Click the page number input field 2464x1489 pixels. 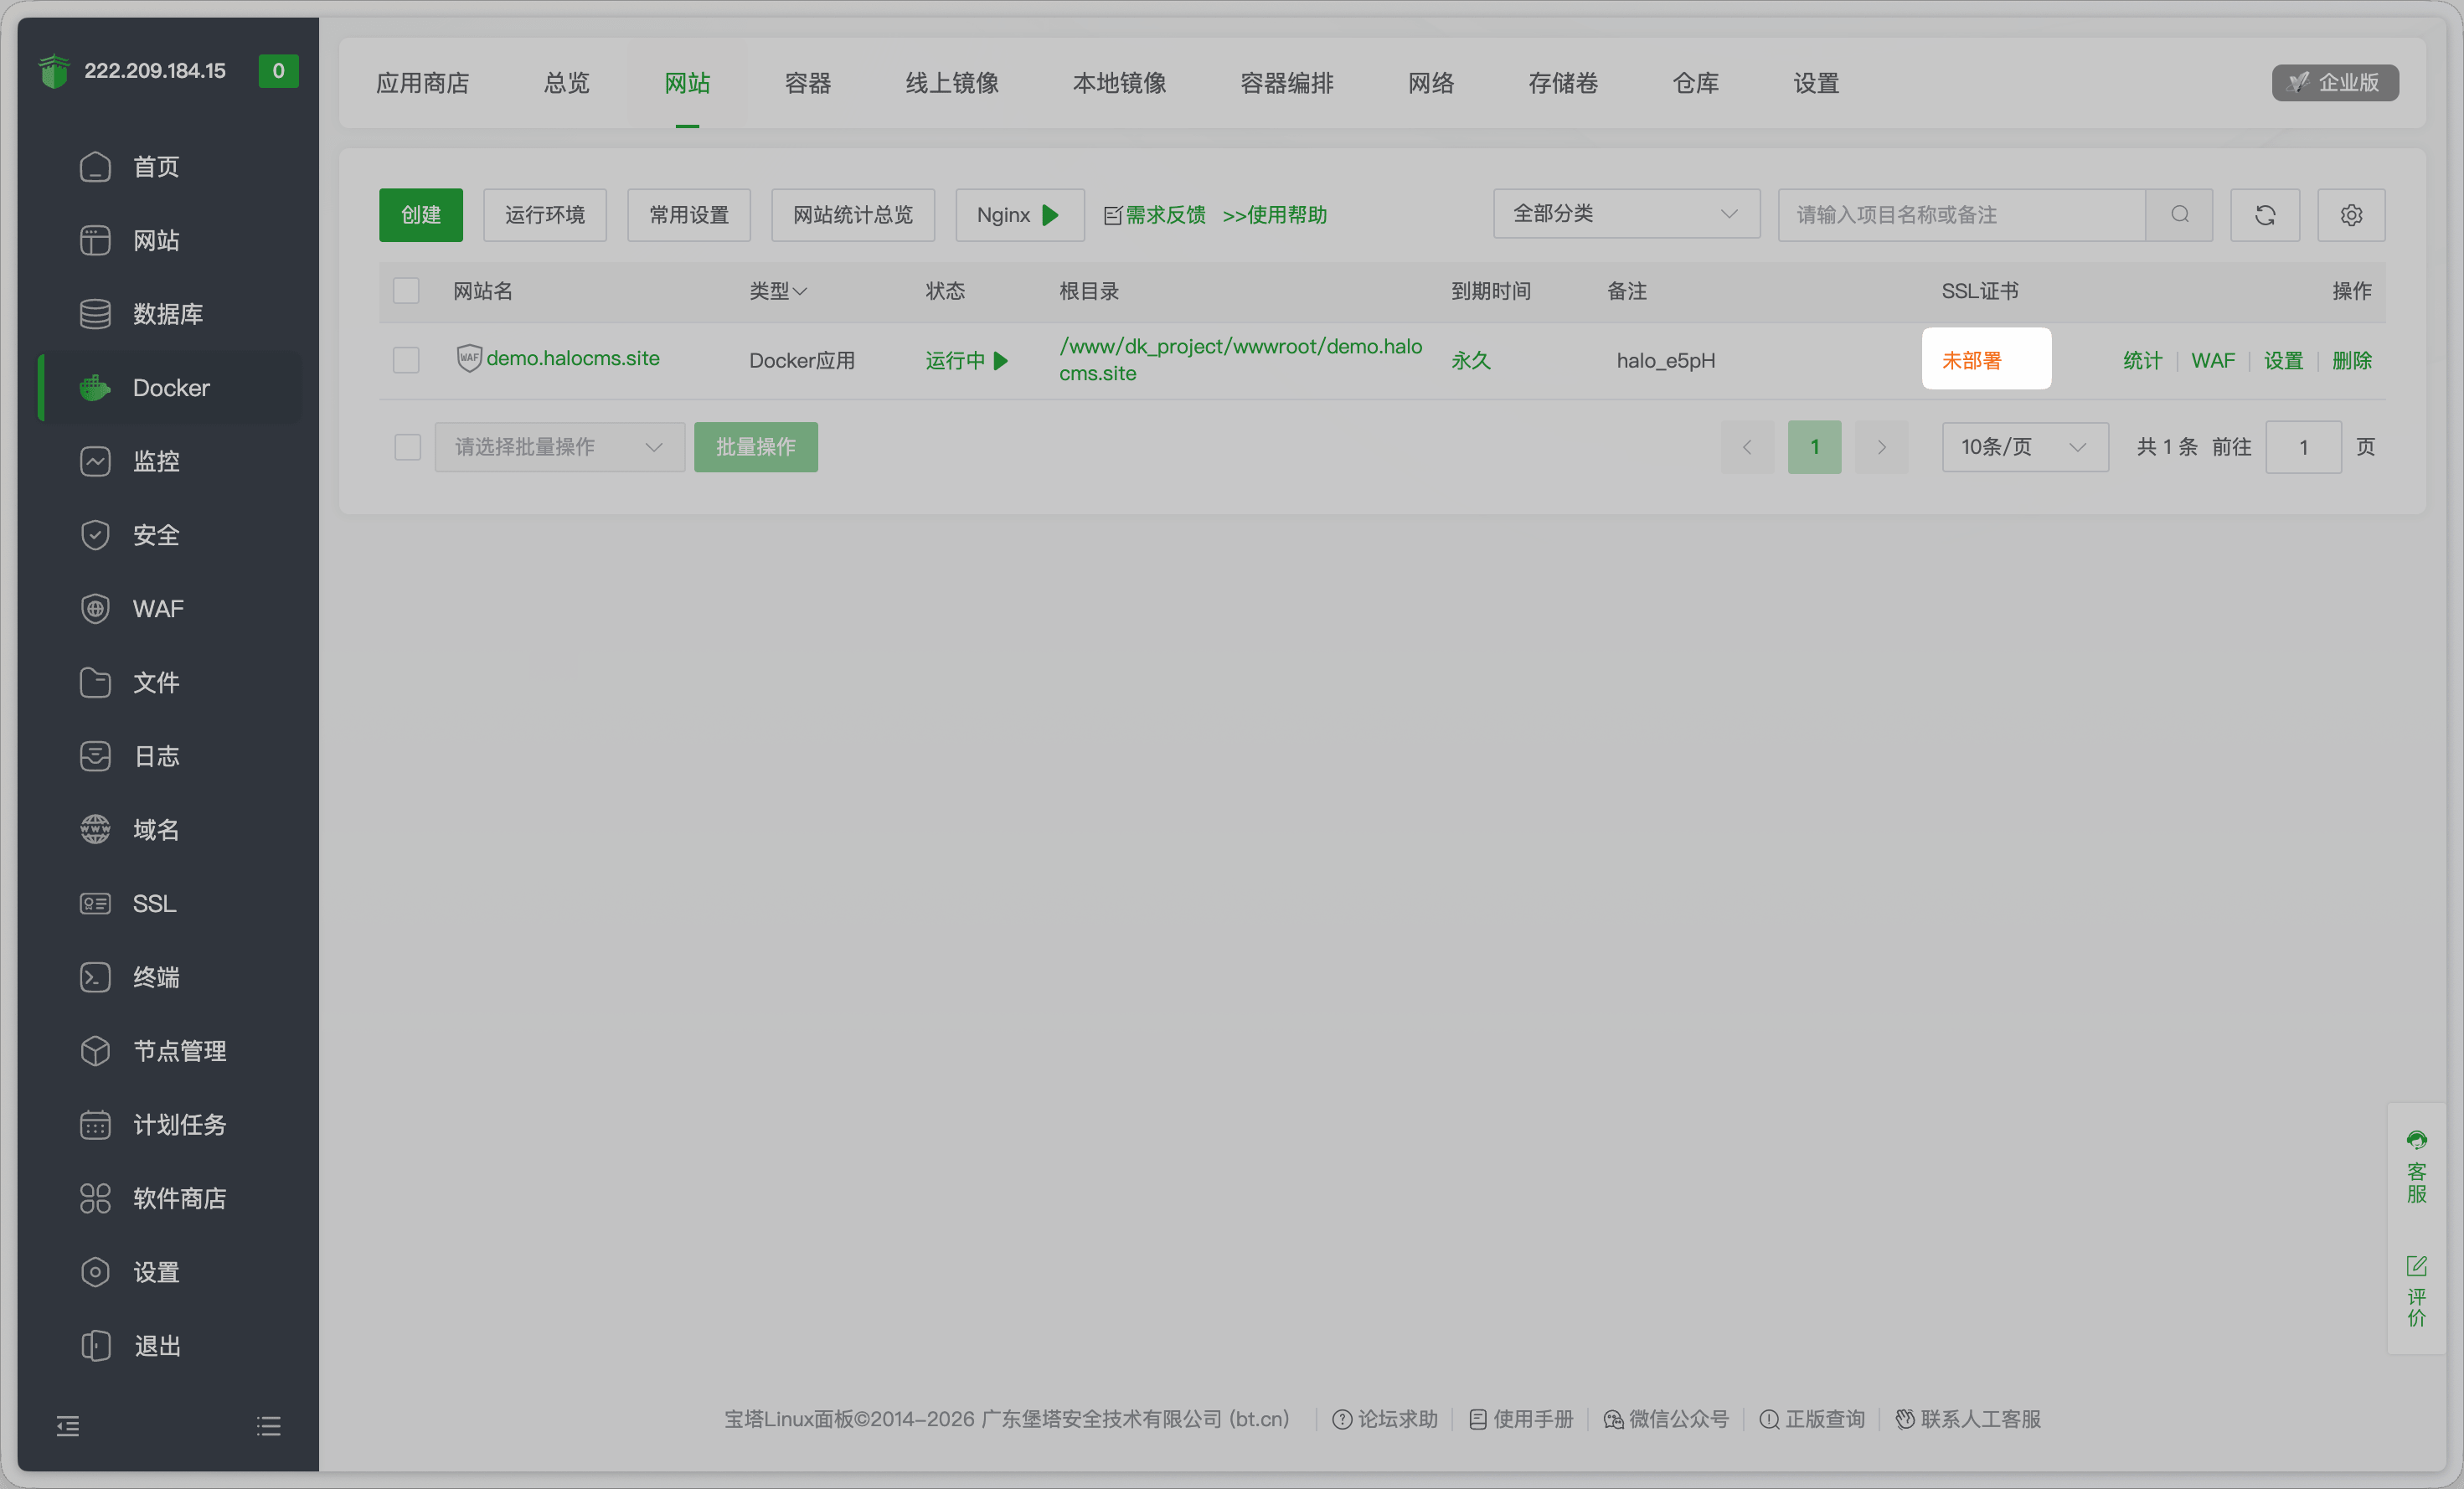click(2303, 447)
